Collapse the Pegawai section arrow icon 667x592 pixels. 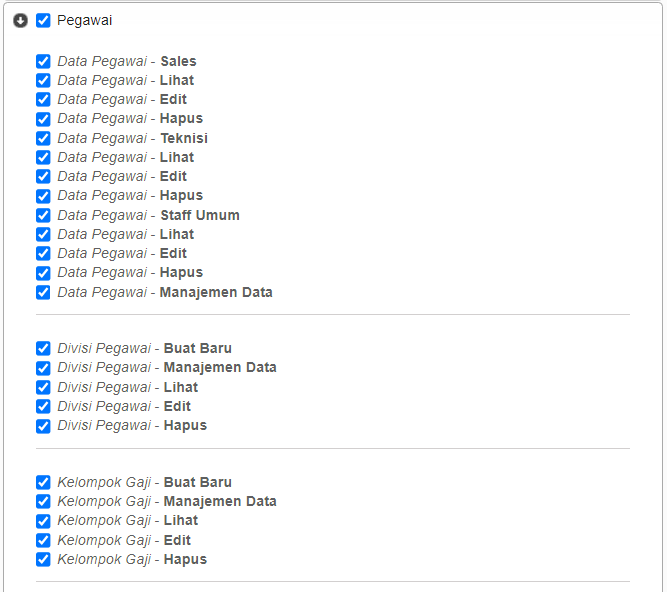21,20
